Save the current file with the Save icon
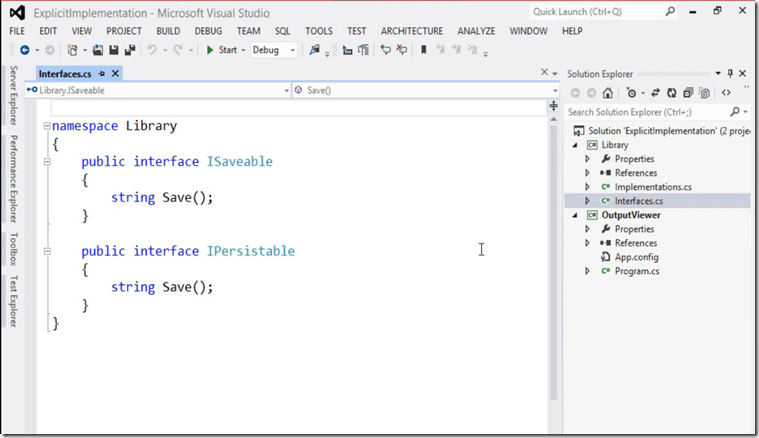 114,50
